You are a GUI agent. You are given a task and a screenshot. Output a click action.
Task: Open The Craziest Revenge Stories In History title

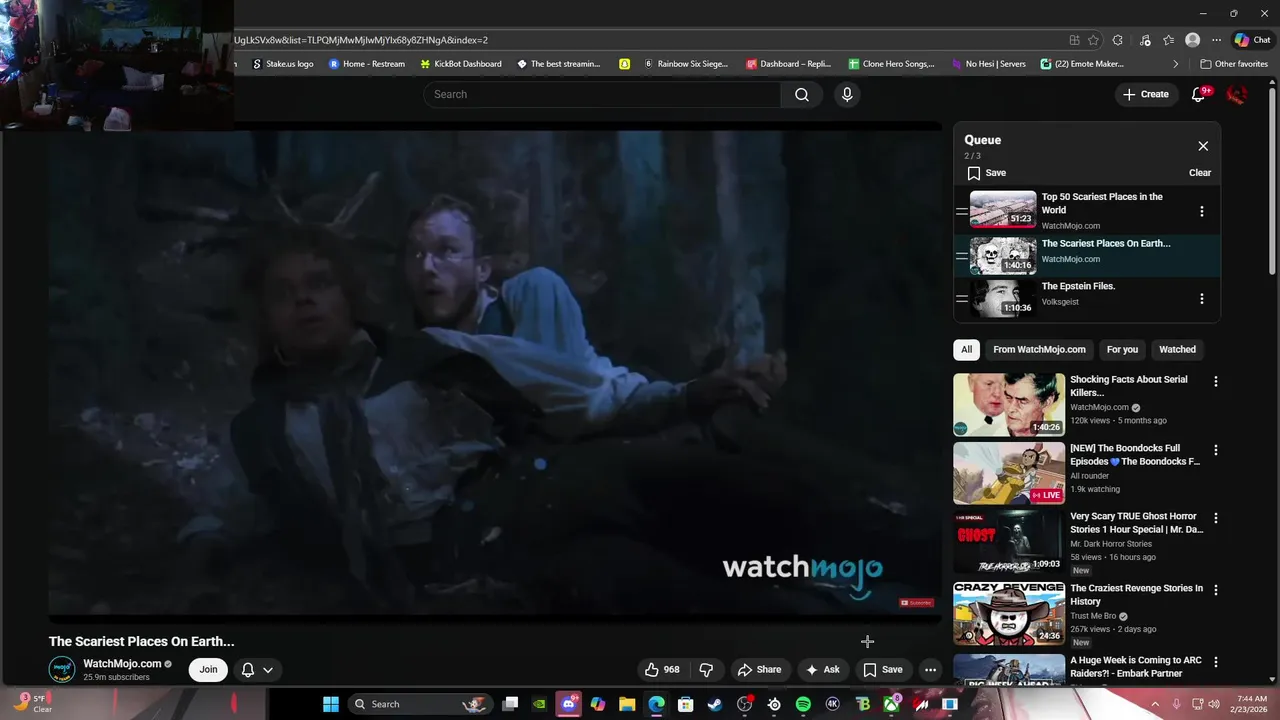pos(1137,595)
